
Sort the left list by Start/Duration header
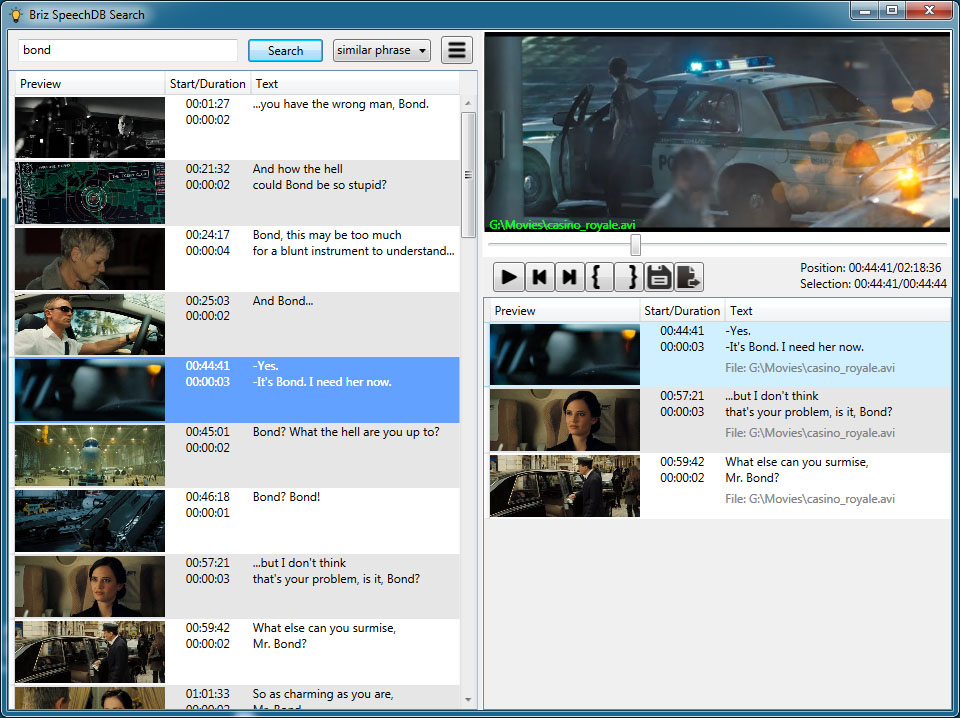[x=208, y=84]
